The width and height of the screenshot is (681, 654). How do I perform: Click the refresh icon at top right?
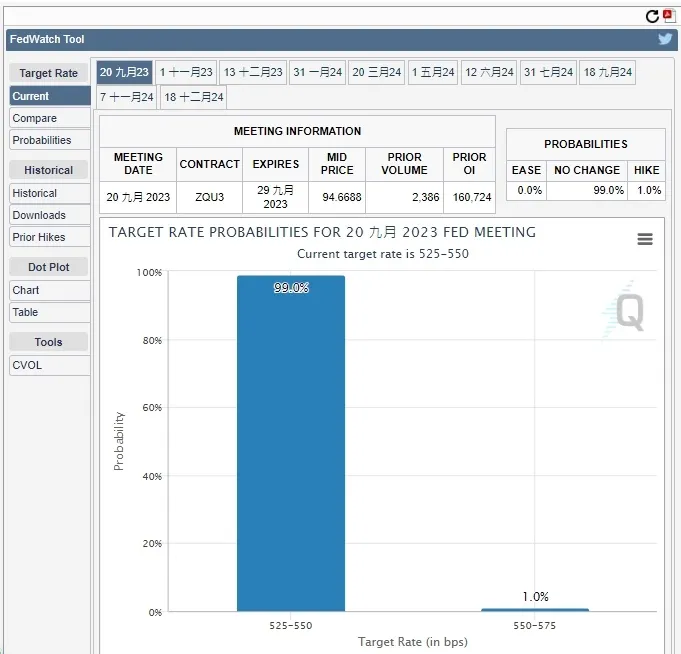coord(652,16)
